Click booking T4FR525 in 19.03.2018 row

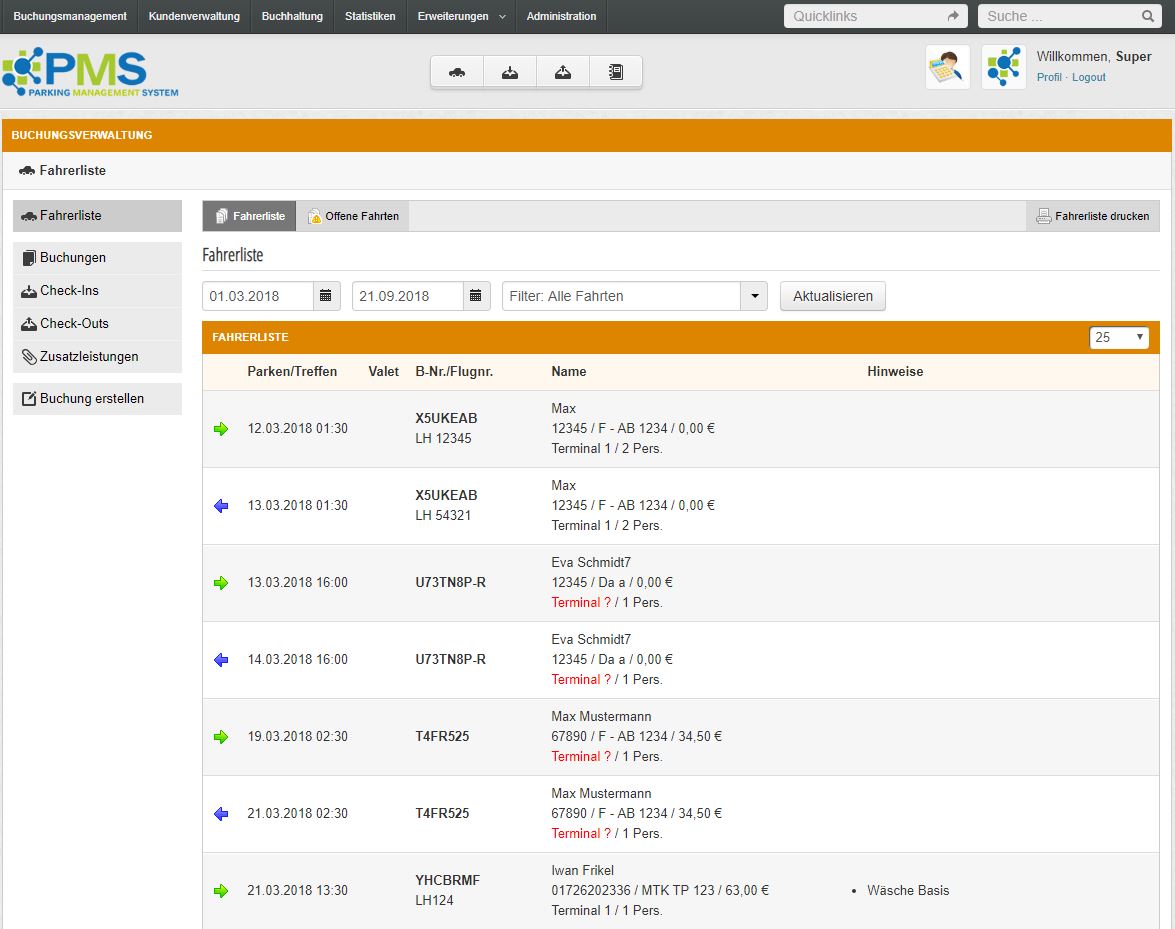(442, 736)
